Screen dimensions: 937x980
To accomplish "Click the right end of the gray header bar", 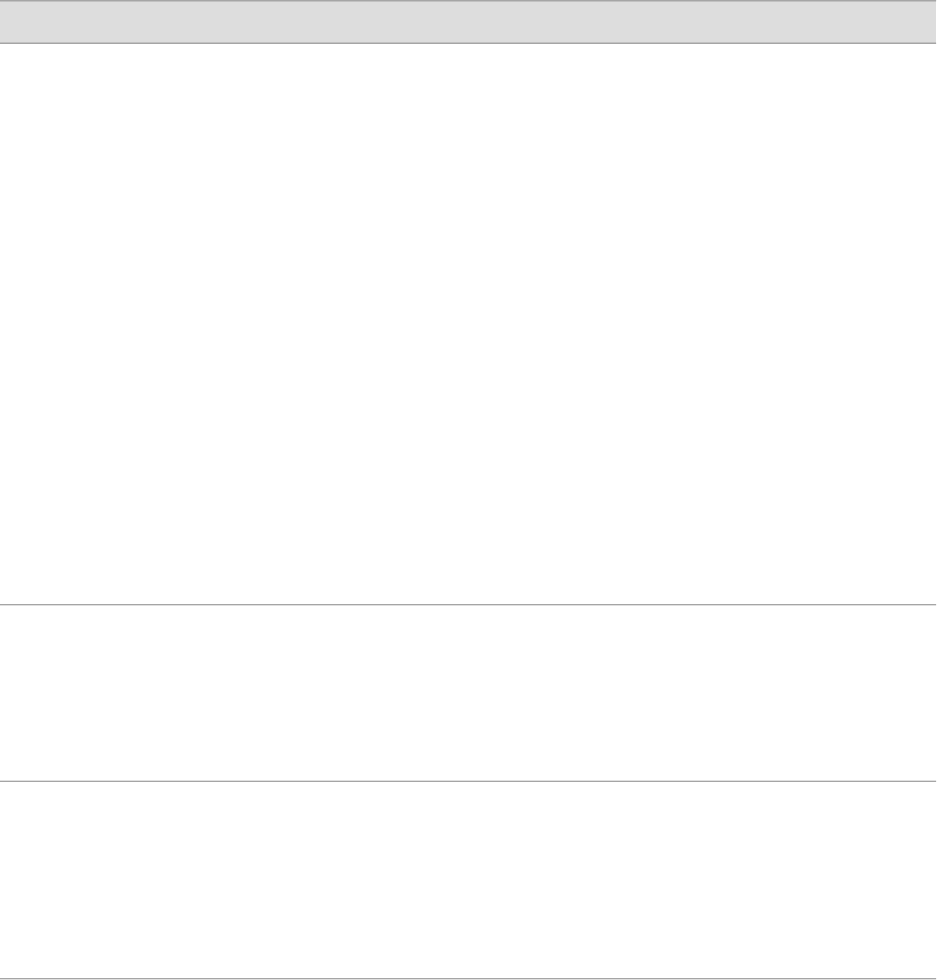I will click(915, 21).
